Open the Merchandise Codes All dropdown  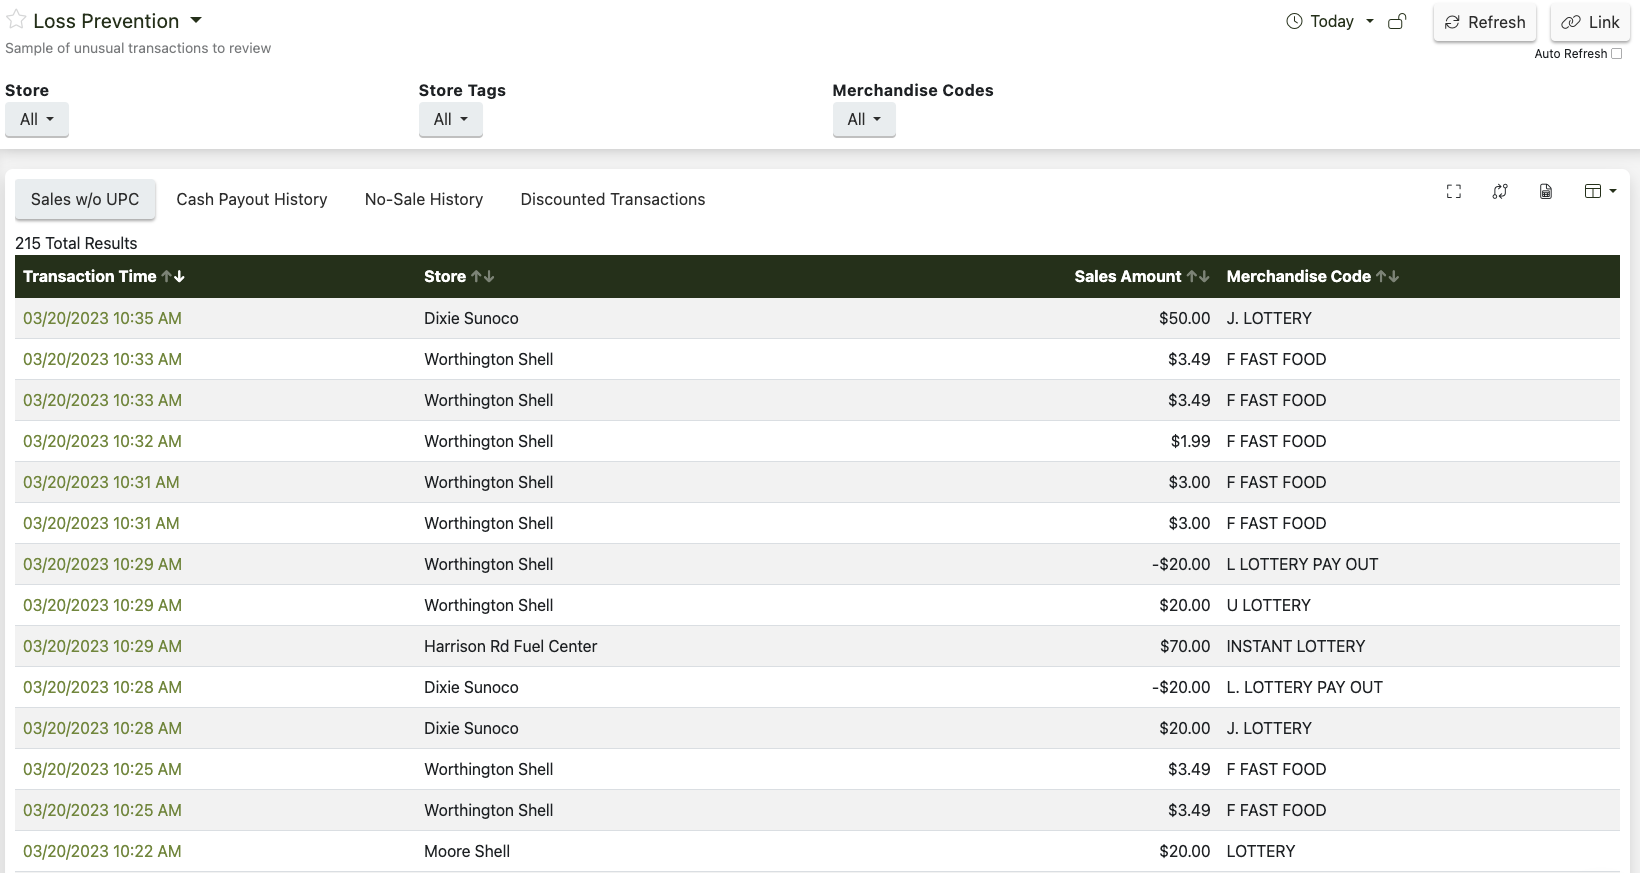point(864,119)
